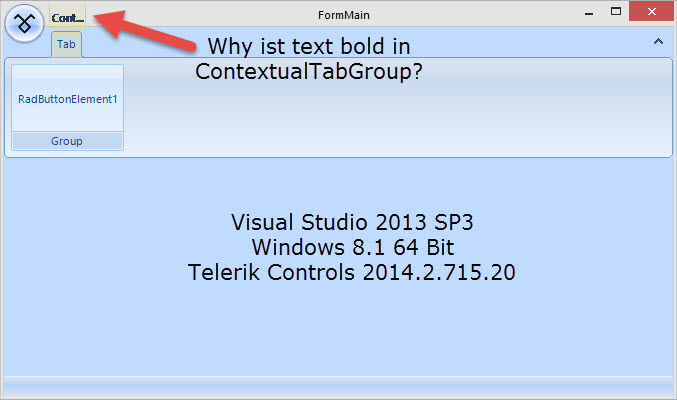This screenshot has width=677, height=400.
Task: Close the FormMain window
Action: [x=651, y=12]
